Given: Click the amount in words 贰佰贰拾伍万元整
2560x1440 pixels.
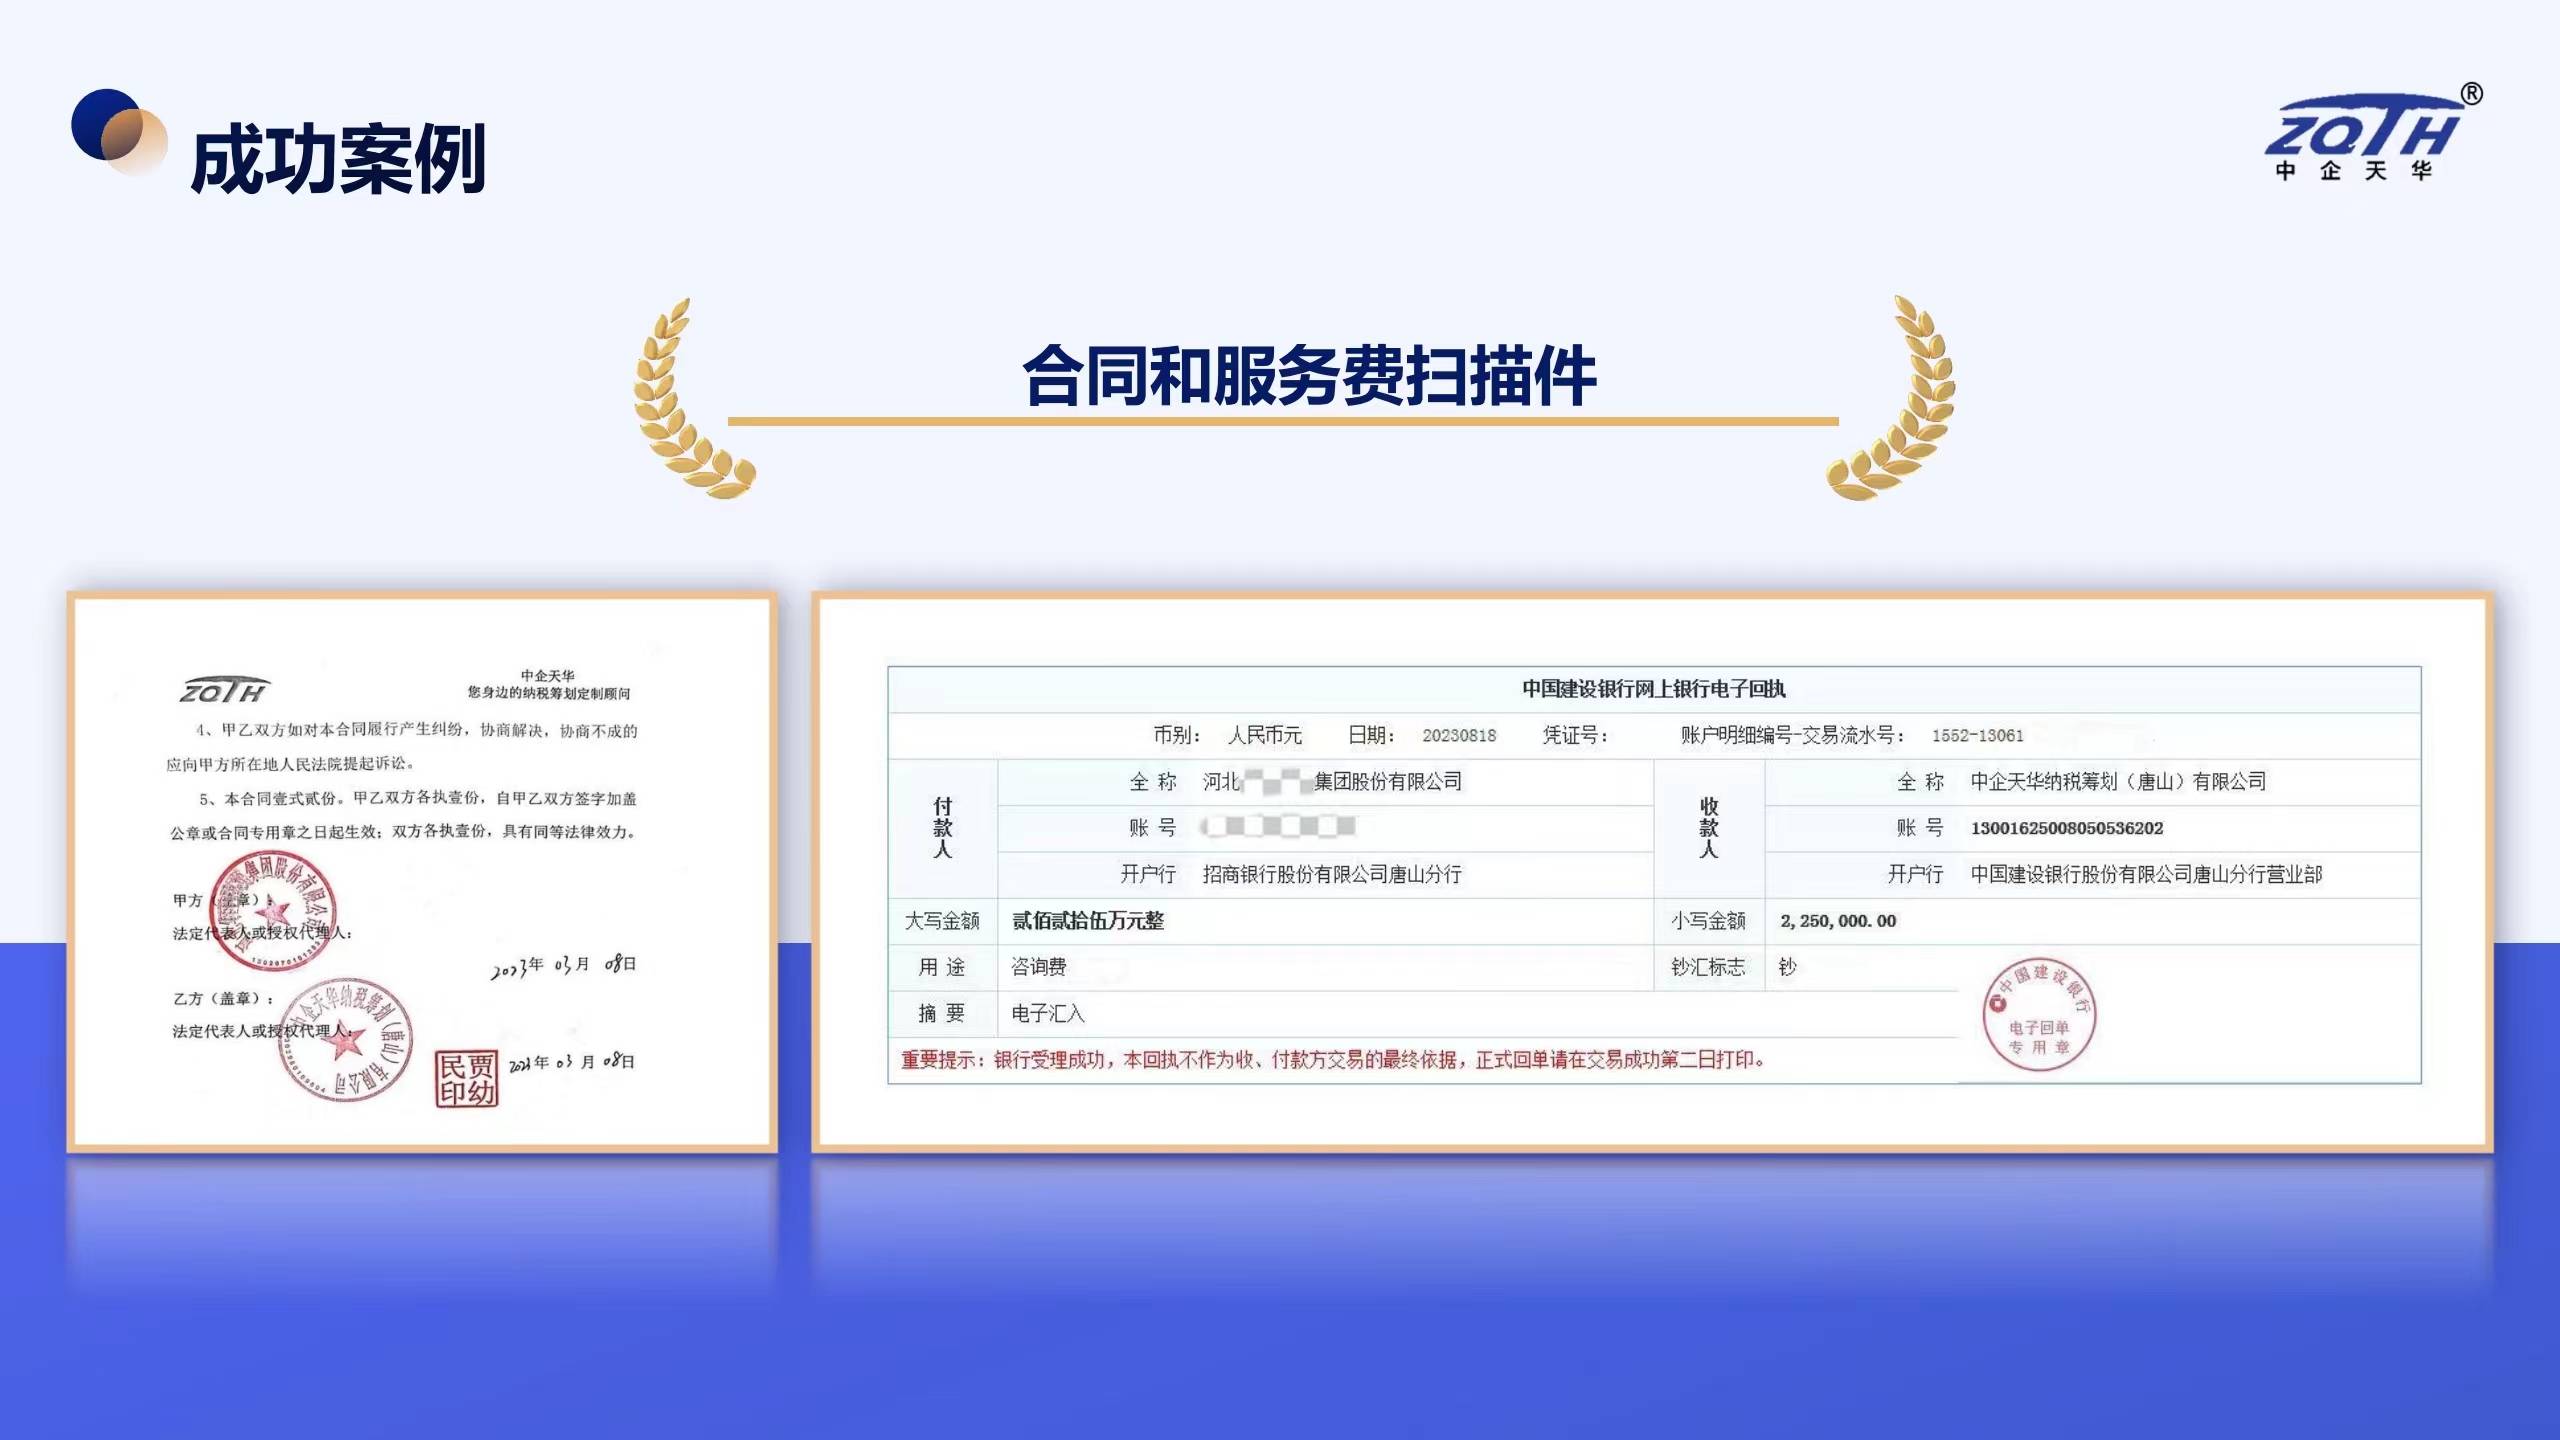Looking at the screenshot, I should point(1088,920).
